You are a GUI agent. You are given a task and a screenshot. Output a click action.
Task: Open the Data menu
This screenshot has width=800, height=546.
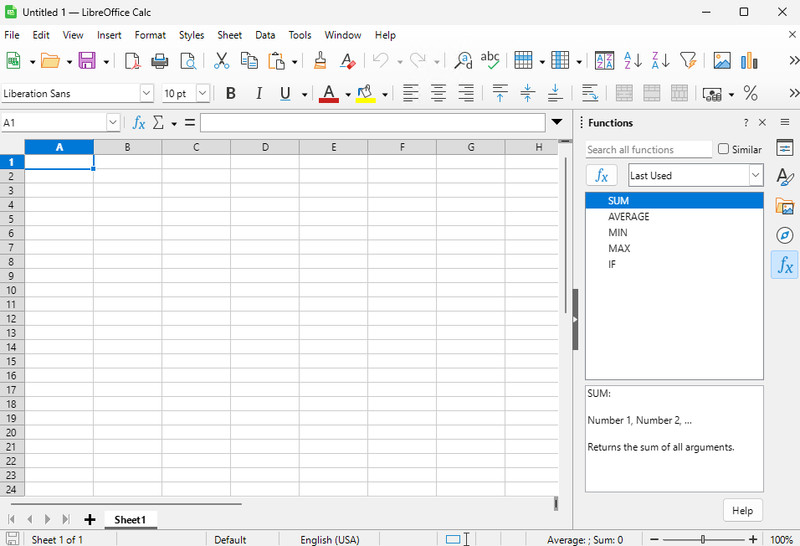pos(265,35)
